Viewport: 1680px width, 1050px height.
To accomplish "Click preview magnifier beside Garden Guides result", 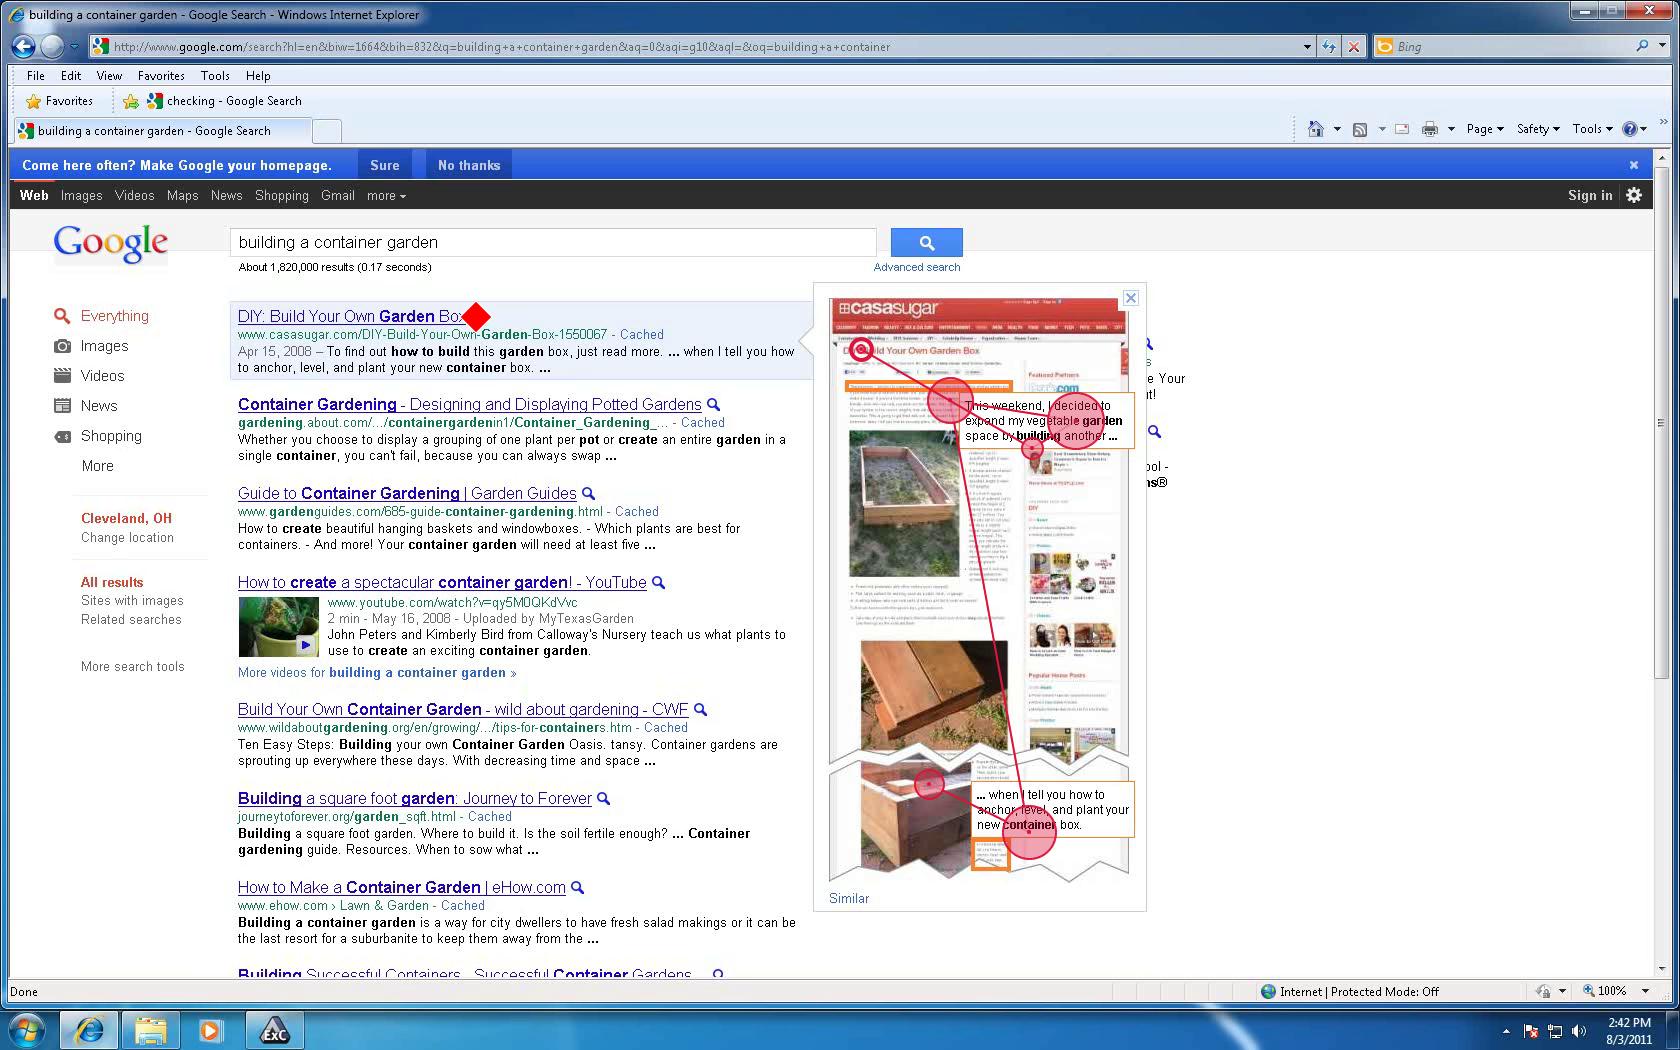I will point(589,494).
